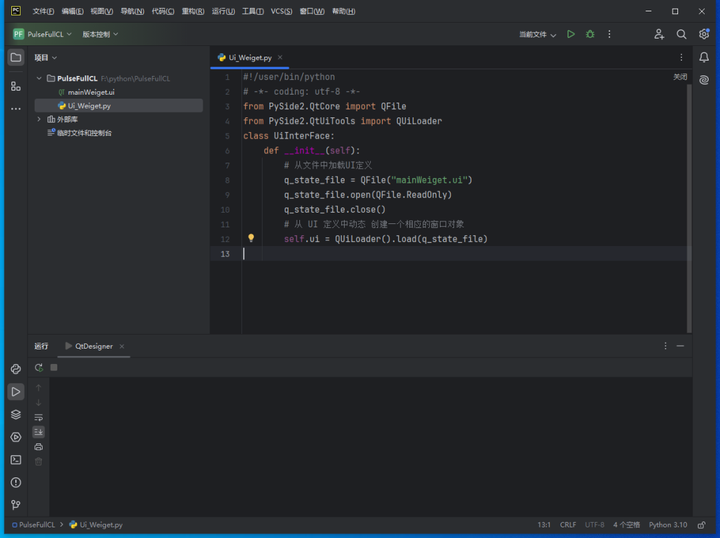The image size is (720, 538).
Task: Change CRLF line separator in status bar
Action: pos(568,525)
